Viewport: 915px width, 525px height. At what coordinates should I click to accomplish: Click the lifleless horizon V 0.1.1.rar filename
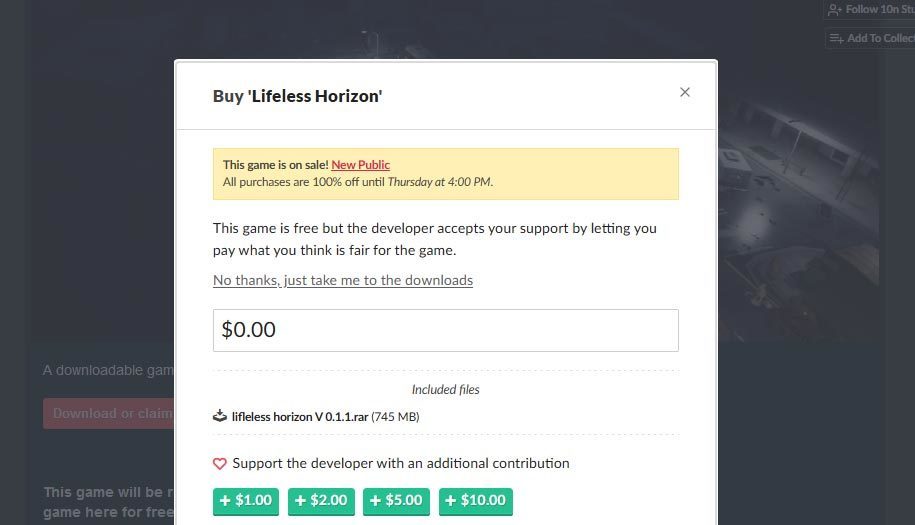coord(300,417)
